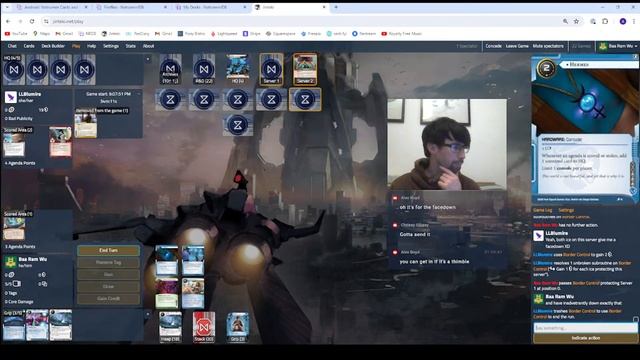Open the Deck Builder page

[53, 46]
